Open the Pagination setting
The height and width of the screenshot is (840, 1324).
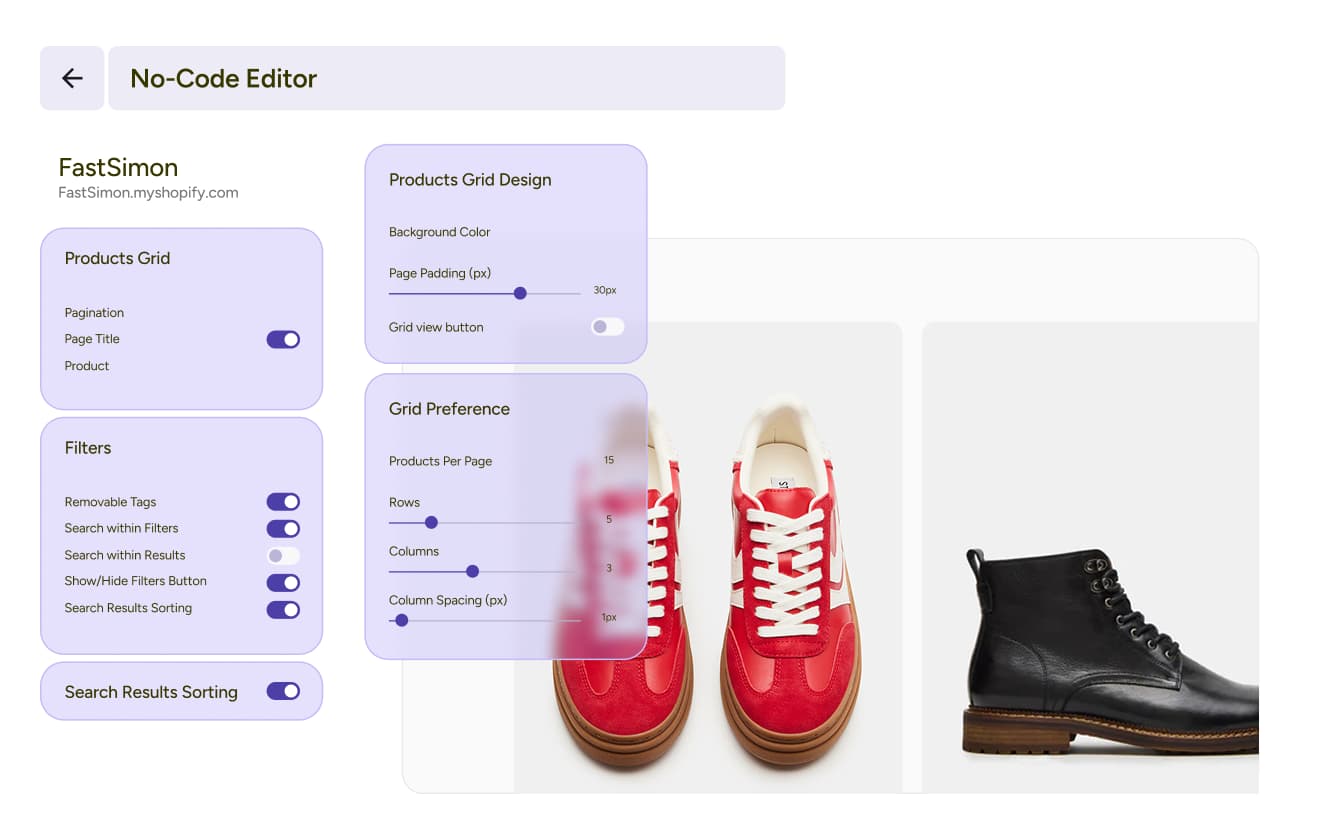coord(94,313)
